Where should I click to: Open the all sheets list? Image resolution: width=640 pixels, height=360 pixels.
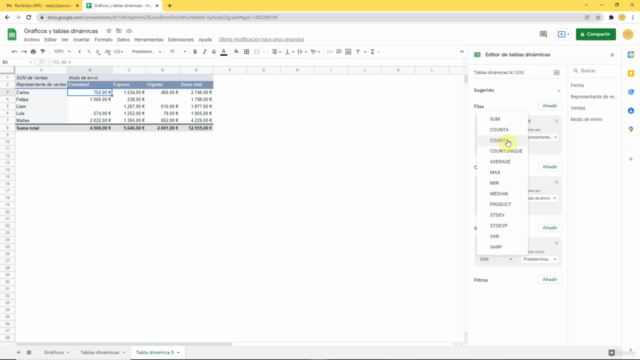[x=29, y=352]
